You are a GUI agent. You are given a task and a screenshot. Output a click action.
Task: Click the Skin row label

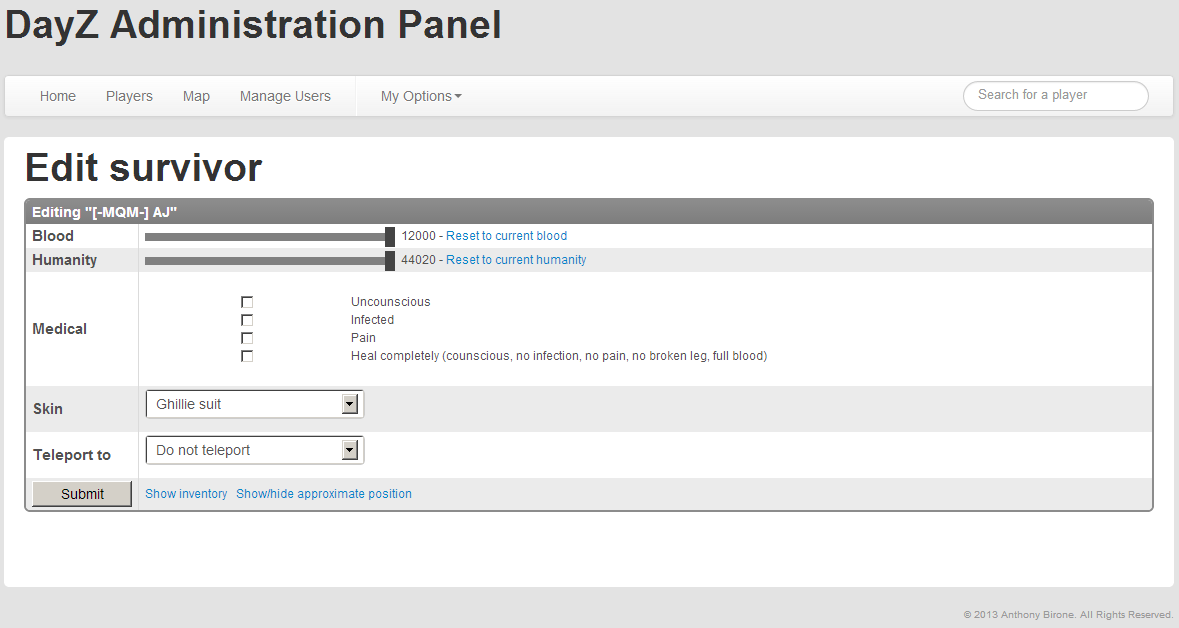click(x=47, y=409)
